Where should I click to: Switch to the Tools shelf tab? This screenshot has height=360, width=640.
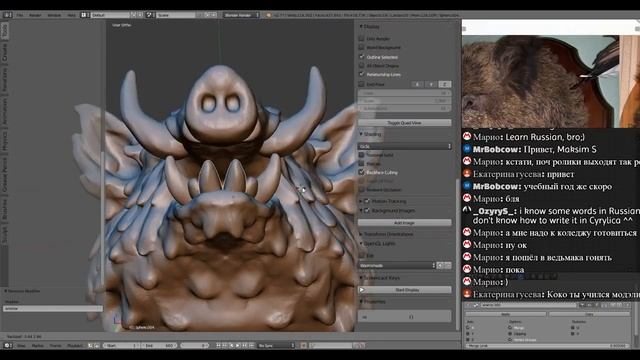point(4,31)
